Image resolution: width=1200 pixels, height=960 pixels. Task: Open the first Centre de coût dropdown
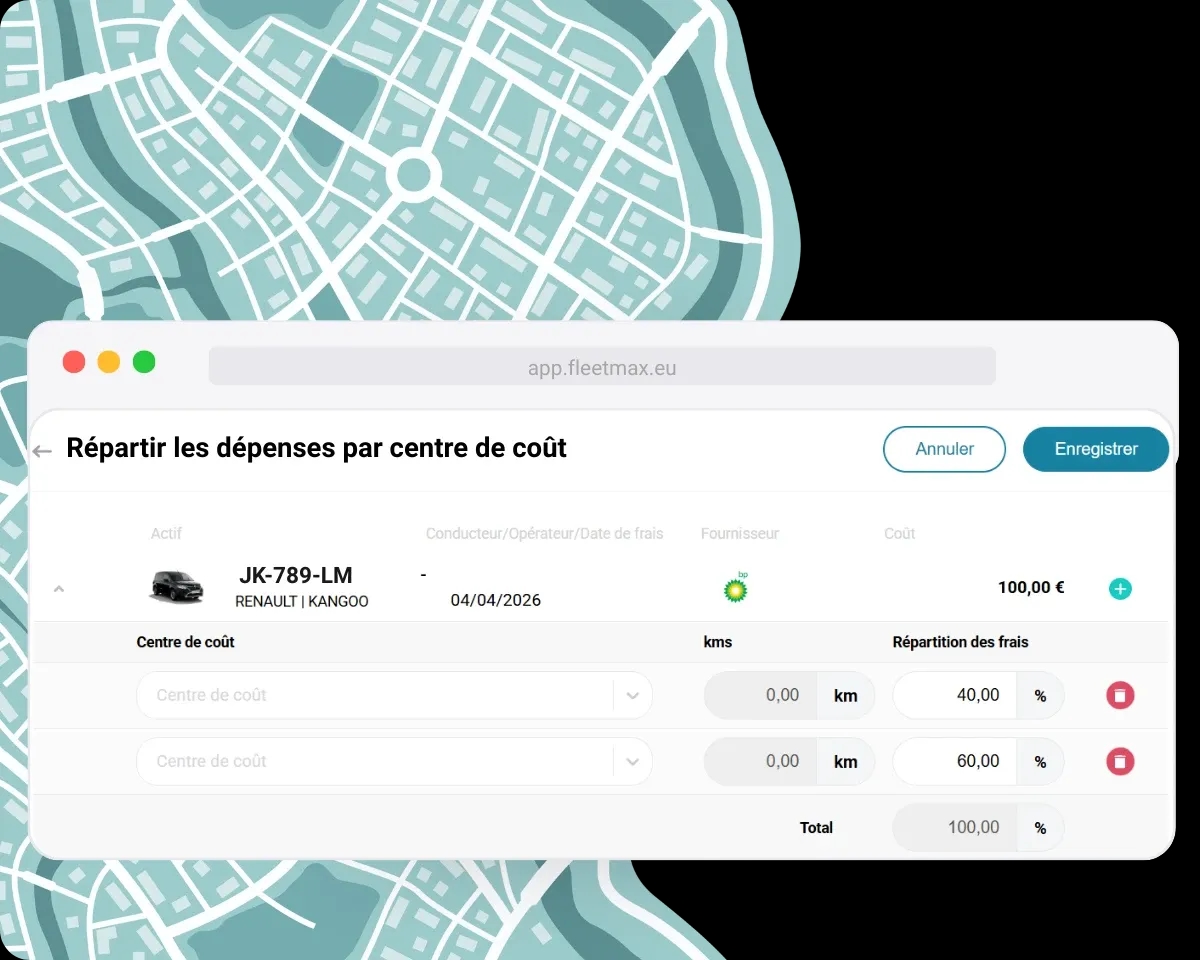(x=394, y=695)
